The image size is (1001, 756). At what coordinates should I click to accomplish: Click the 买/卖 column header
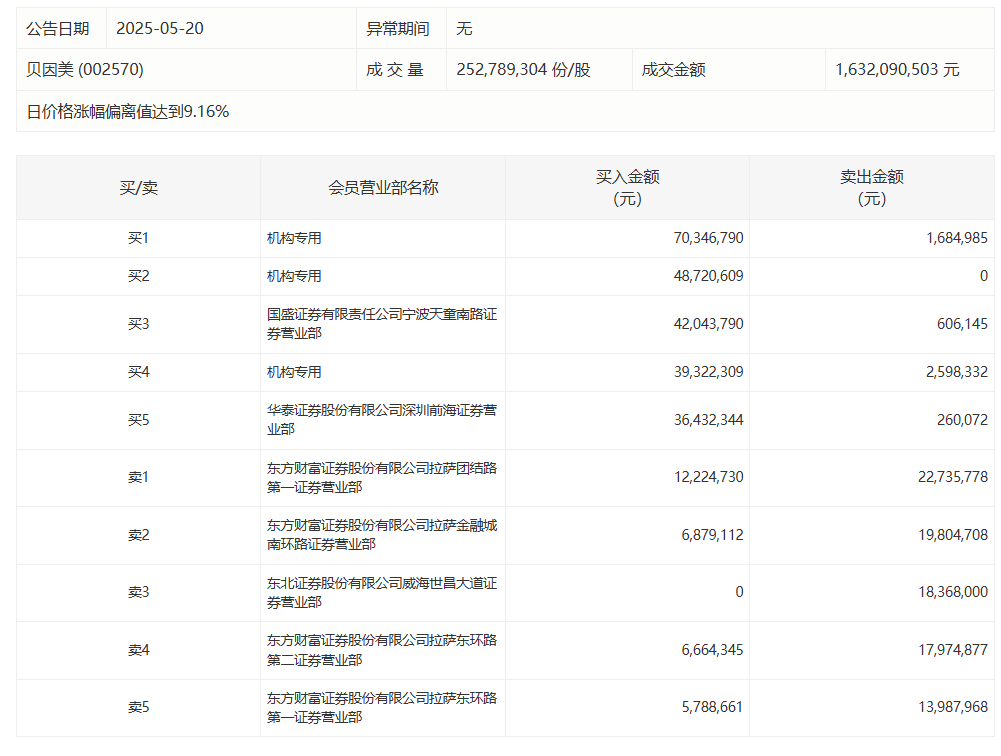pyautogui.click(x=139, y=188)
